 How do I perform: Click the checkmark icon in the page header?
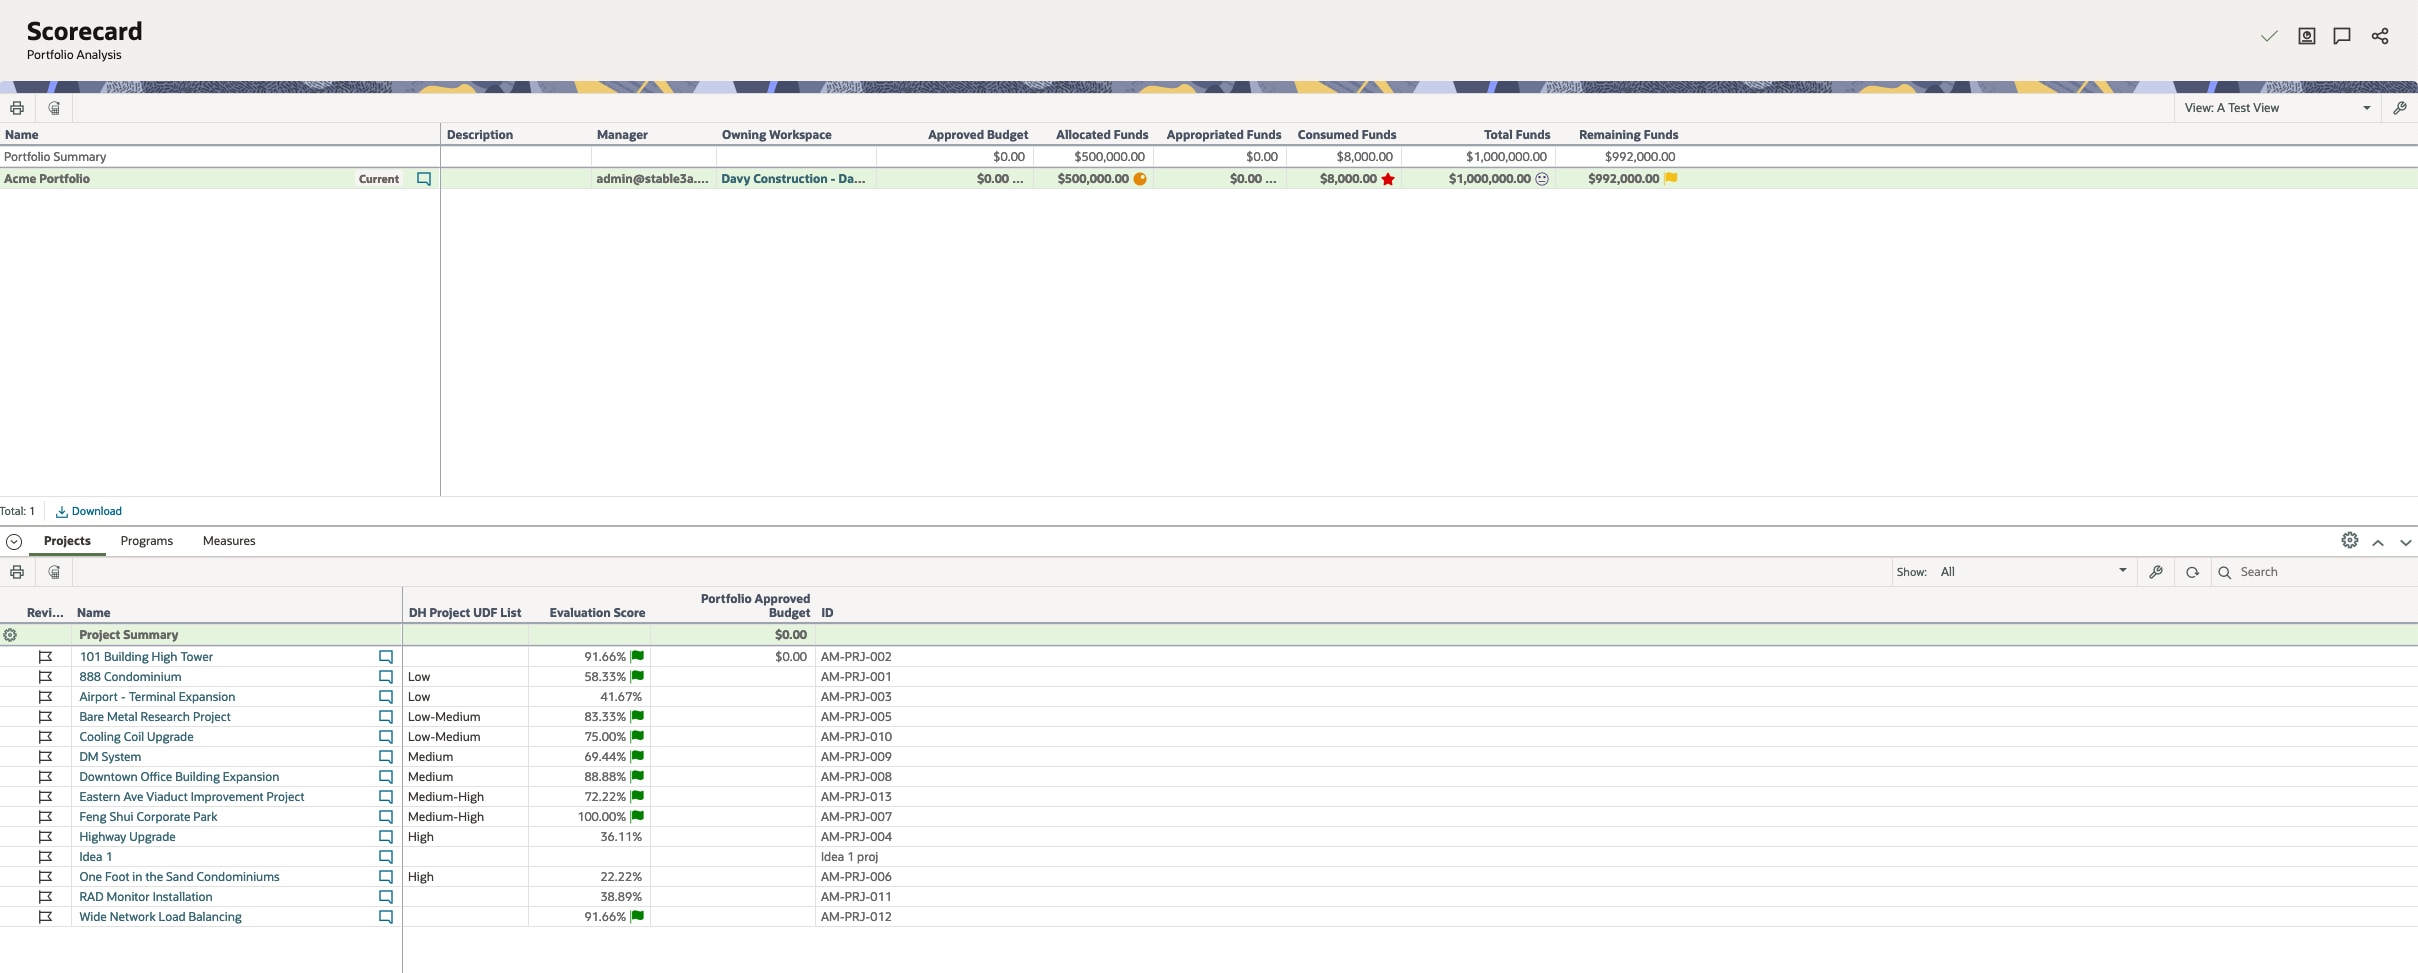(x=2269, y=36)
